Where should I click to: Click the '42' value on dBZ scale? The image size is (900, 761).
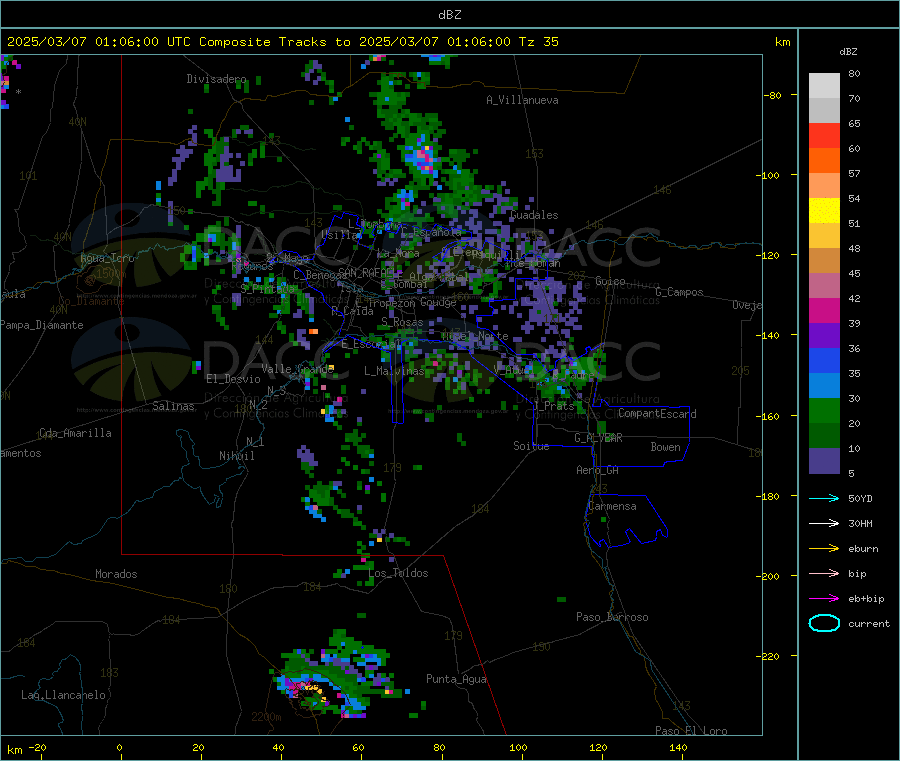[854, 298]
